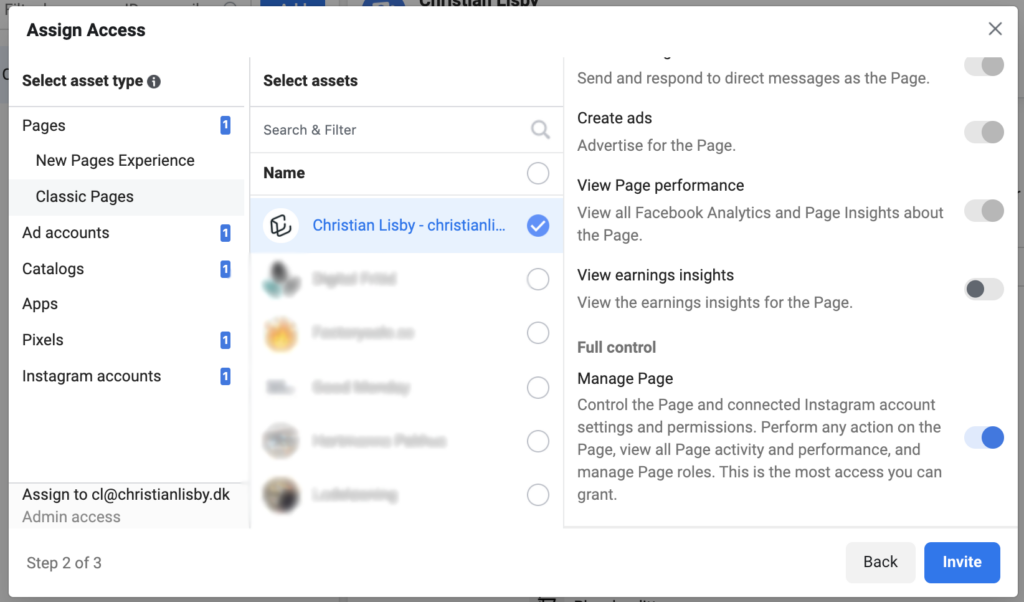
Task: Focus the Search & Filter field
Action: click(406, 130)
